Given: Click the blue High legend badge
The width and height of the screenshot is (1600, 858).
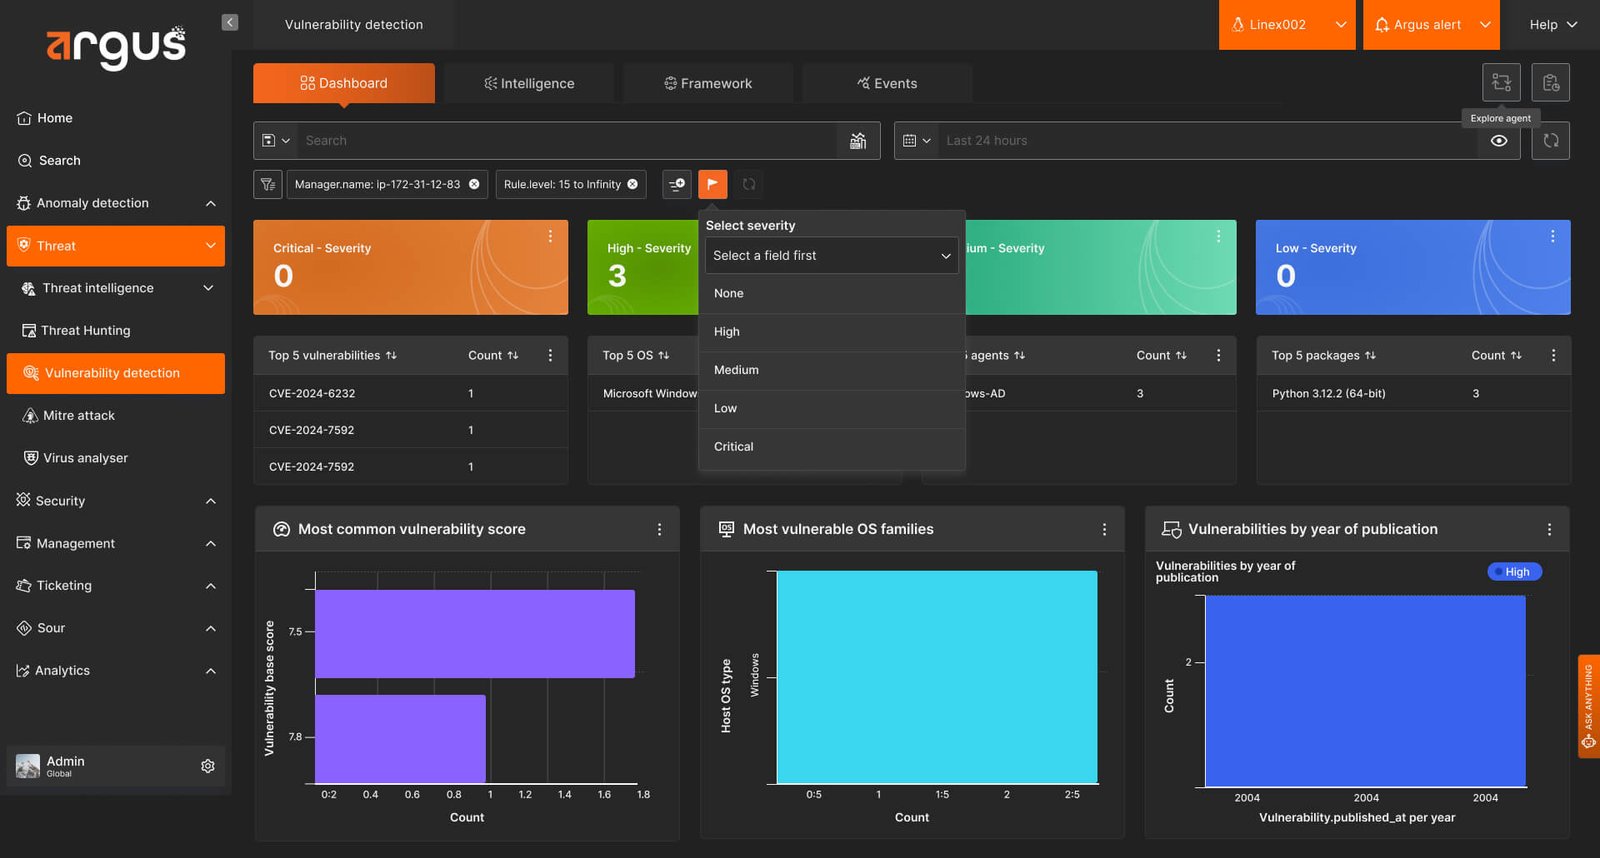Looking at the screenshot, I should [1515, 572].
